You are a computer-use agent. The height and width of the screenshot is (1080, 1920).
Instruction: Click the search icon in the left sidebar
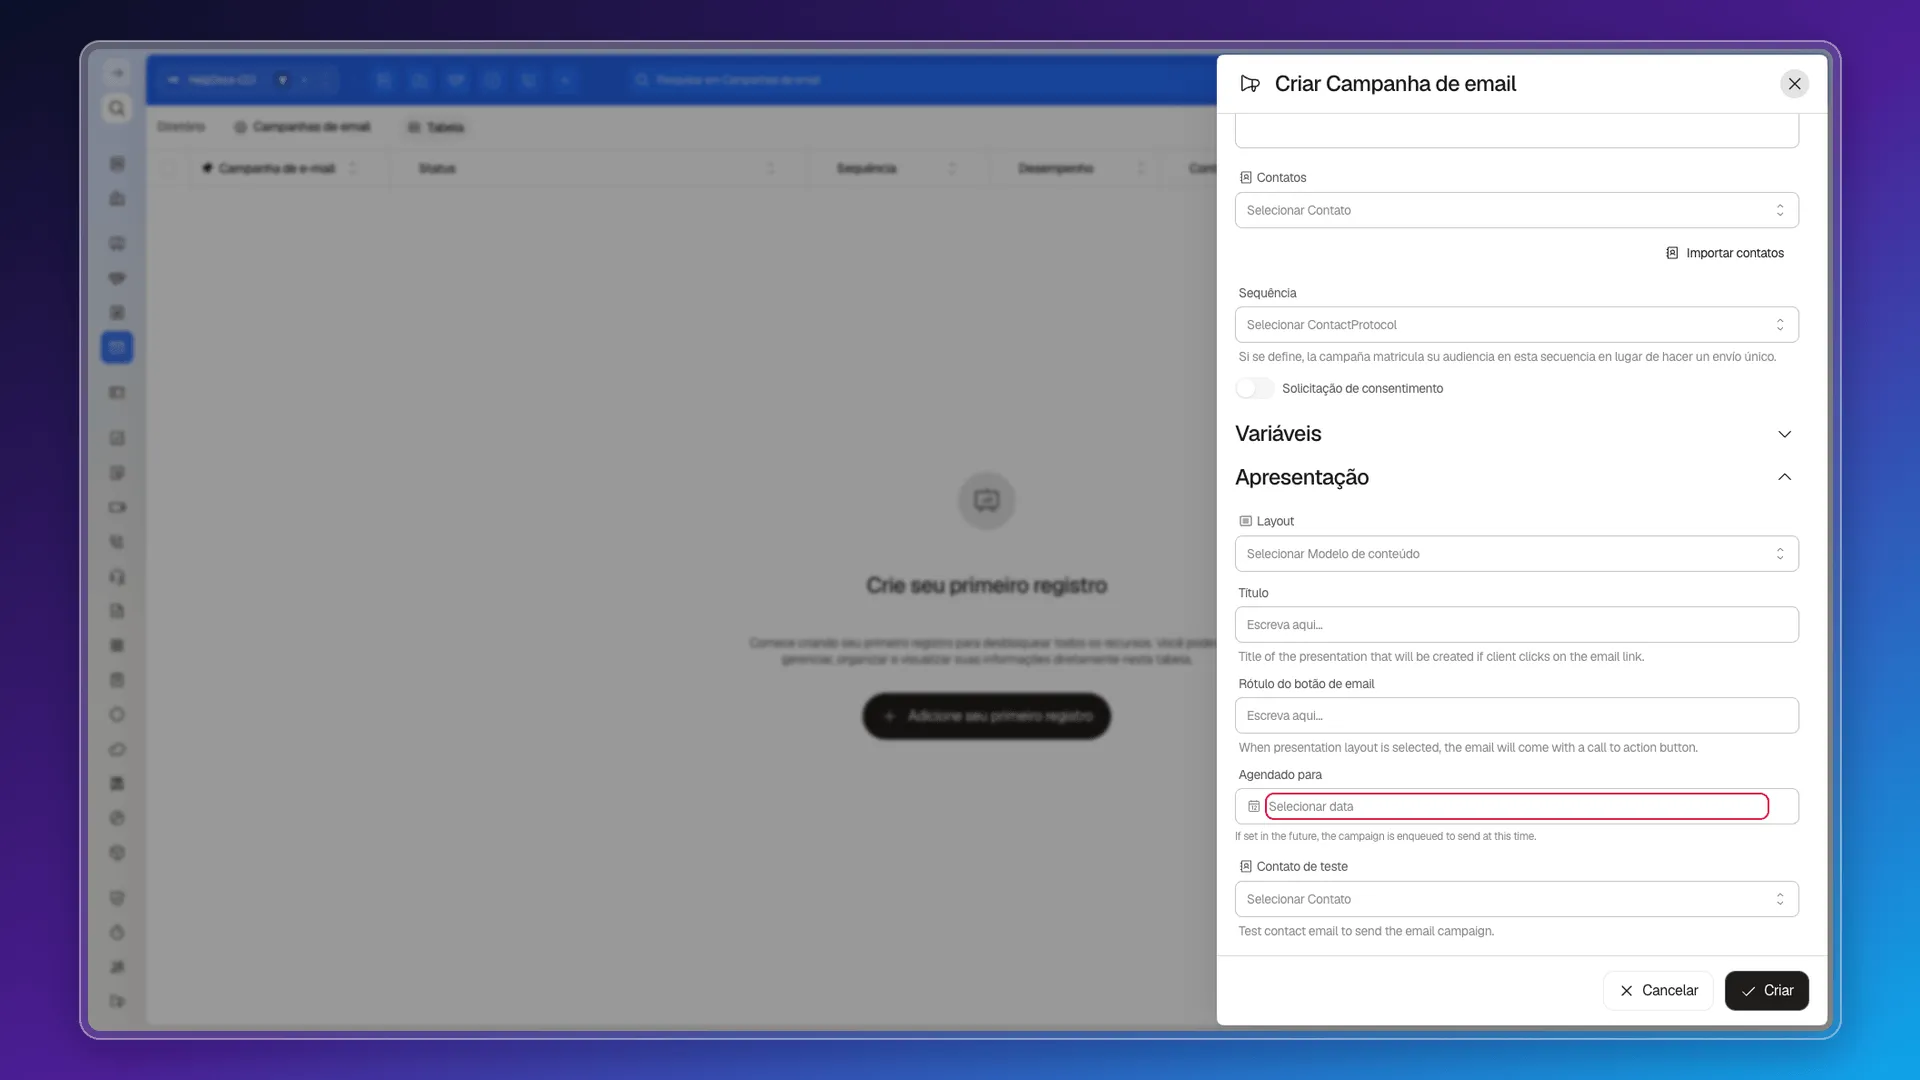pos(117,108)
